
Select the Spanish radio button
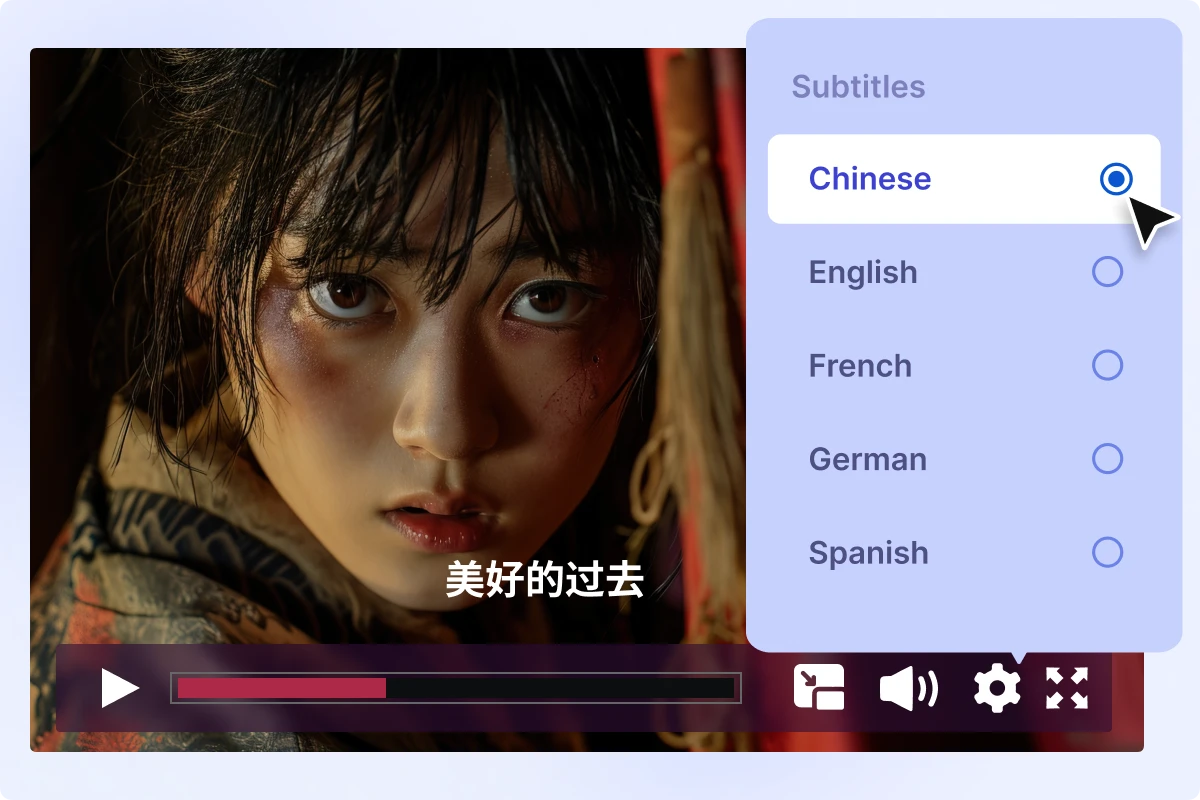pyautogui.click(x=1107, y=552)
